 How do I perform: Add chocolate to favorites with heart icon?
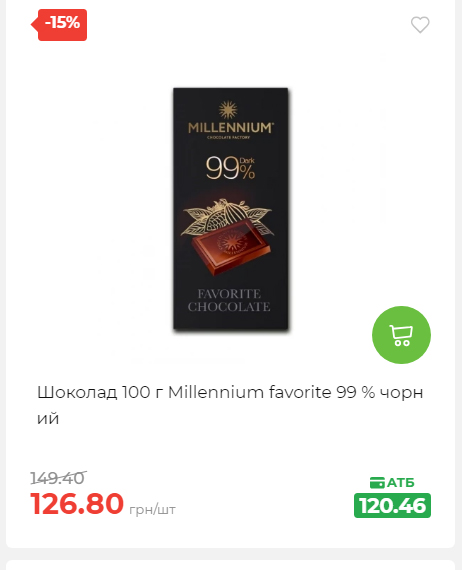(420, 25)
